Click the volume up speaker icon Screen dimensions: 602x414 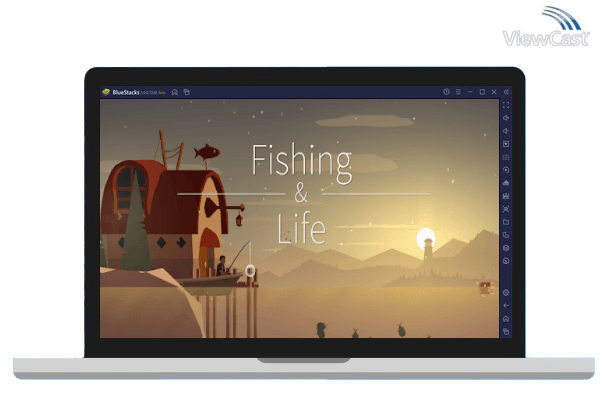(506, 118)
